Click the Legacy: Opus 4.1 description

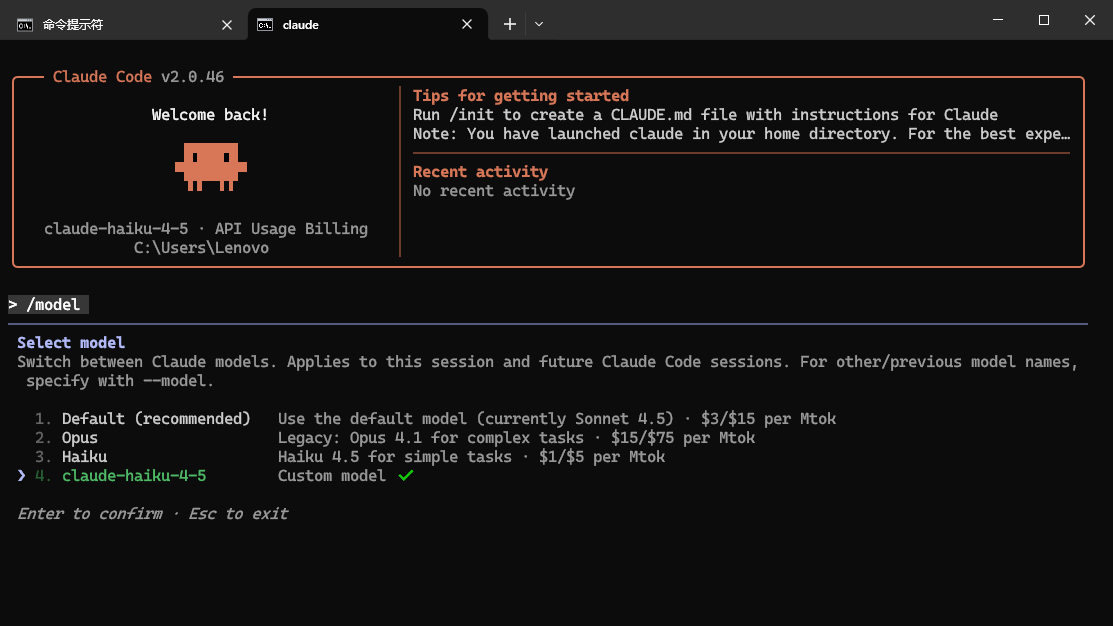tap(516, 438)
